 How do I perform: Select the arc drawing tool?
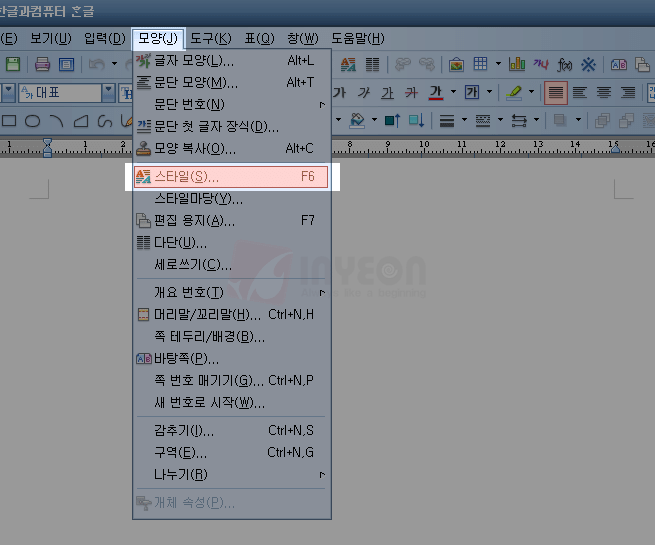tap(56, 121)
